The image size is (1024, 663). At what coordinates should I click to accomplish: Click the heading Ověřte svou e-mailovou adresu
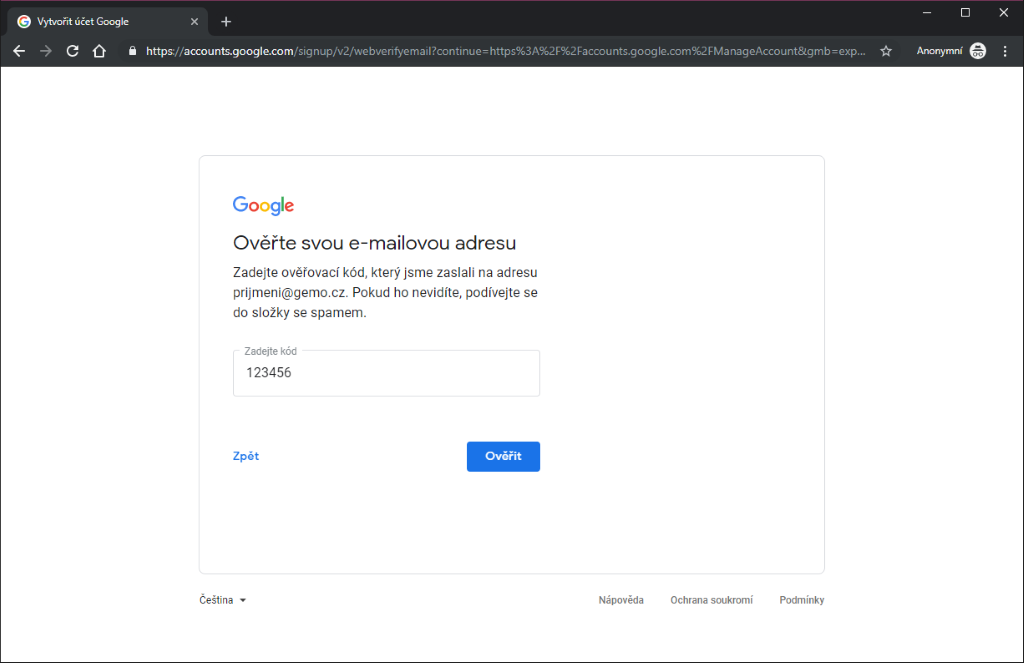(374, 243)
